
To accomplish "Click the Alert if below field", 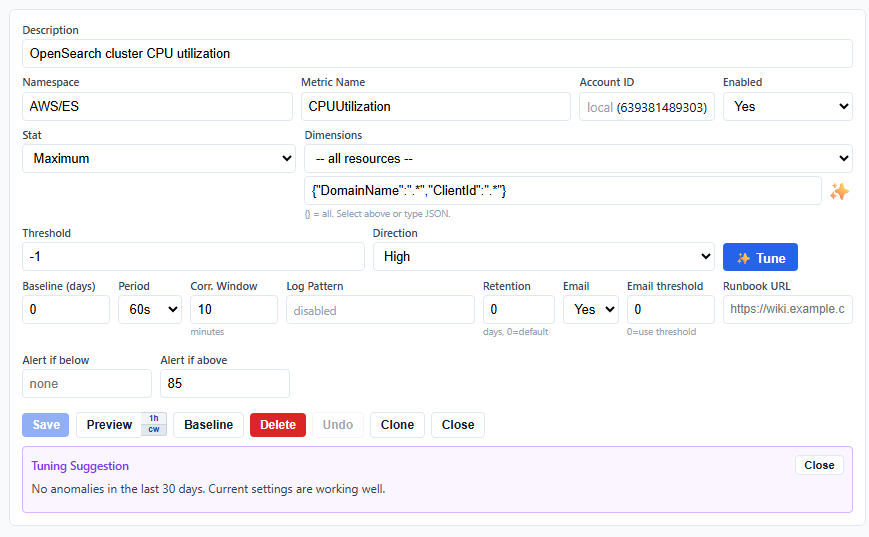I will pos(87,383).
